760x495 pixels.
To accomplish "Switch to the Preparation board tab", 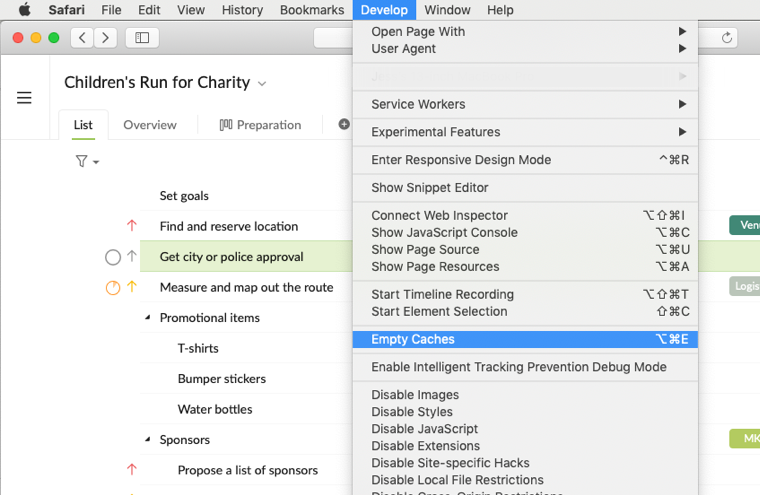I will coord(260,125).
